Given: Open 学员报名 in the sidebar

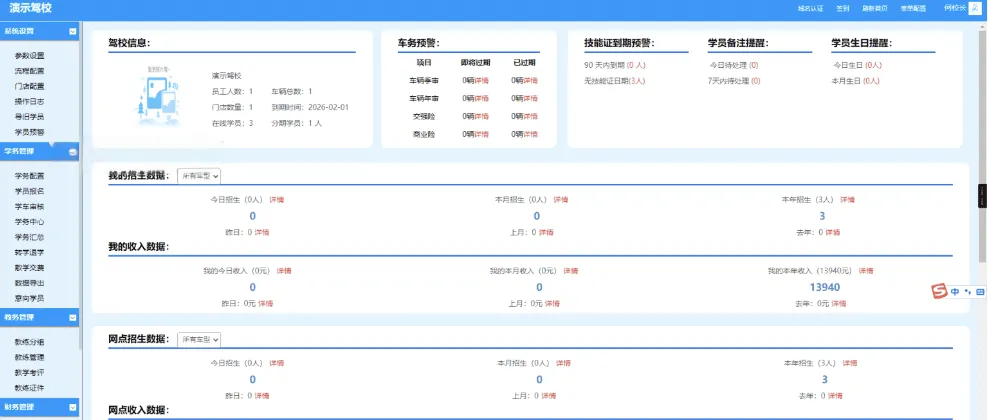Looking at the screenshot, I should tap(30, 191).
